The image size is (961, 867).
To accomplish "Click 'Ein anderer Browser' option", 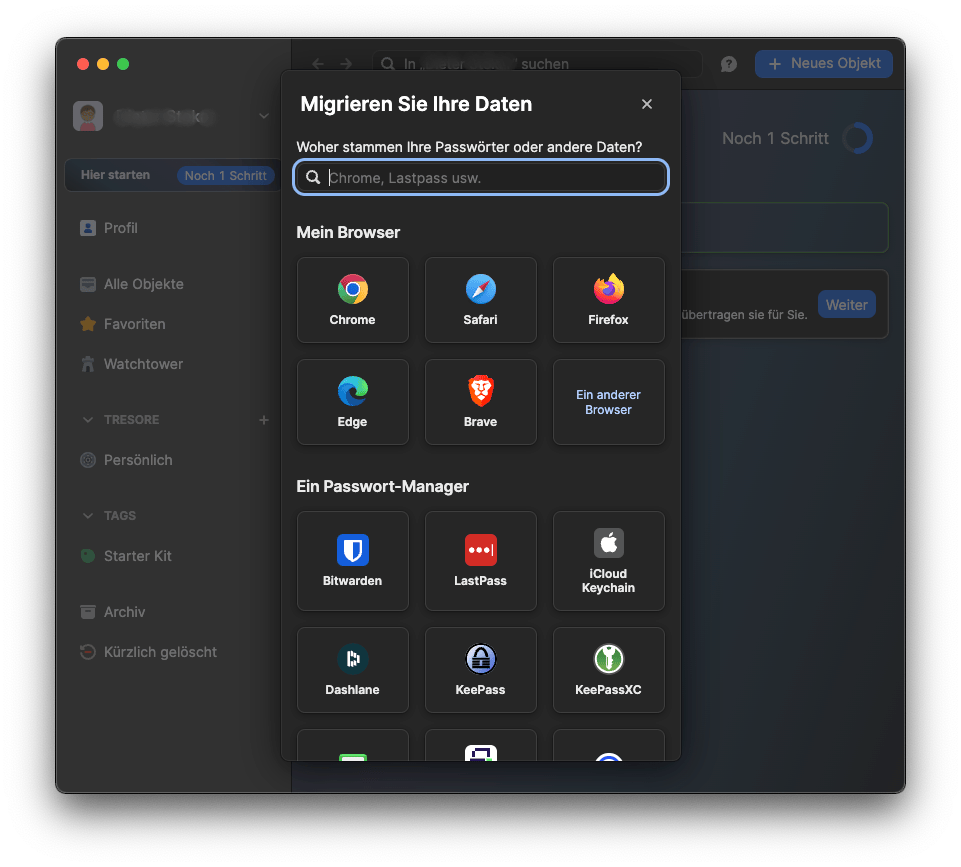I will 609,402.
